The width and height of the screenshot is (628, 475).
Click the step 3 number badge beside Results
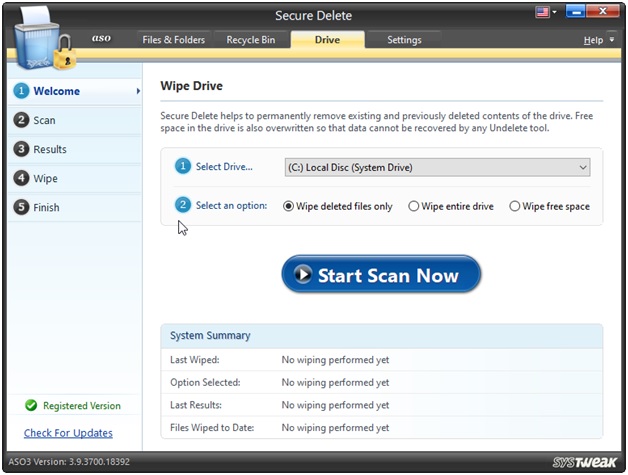coord(21,149)
